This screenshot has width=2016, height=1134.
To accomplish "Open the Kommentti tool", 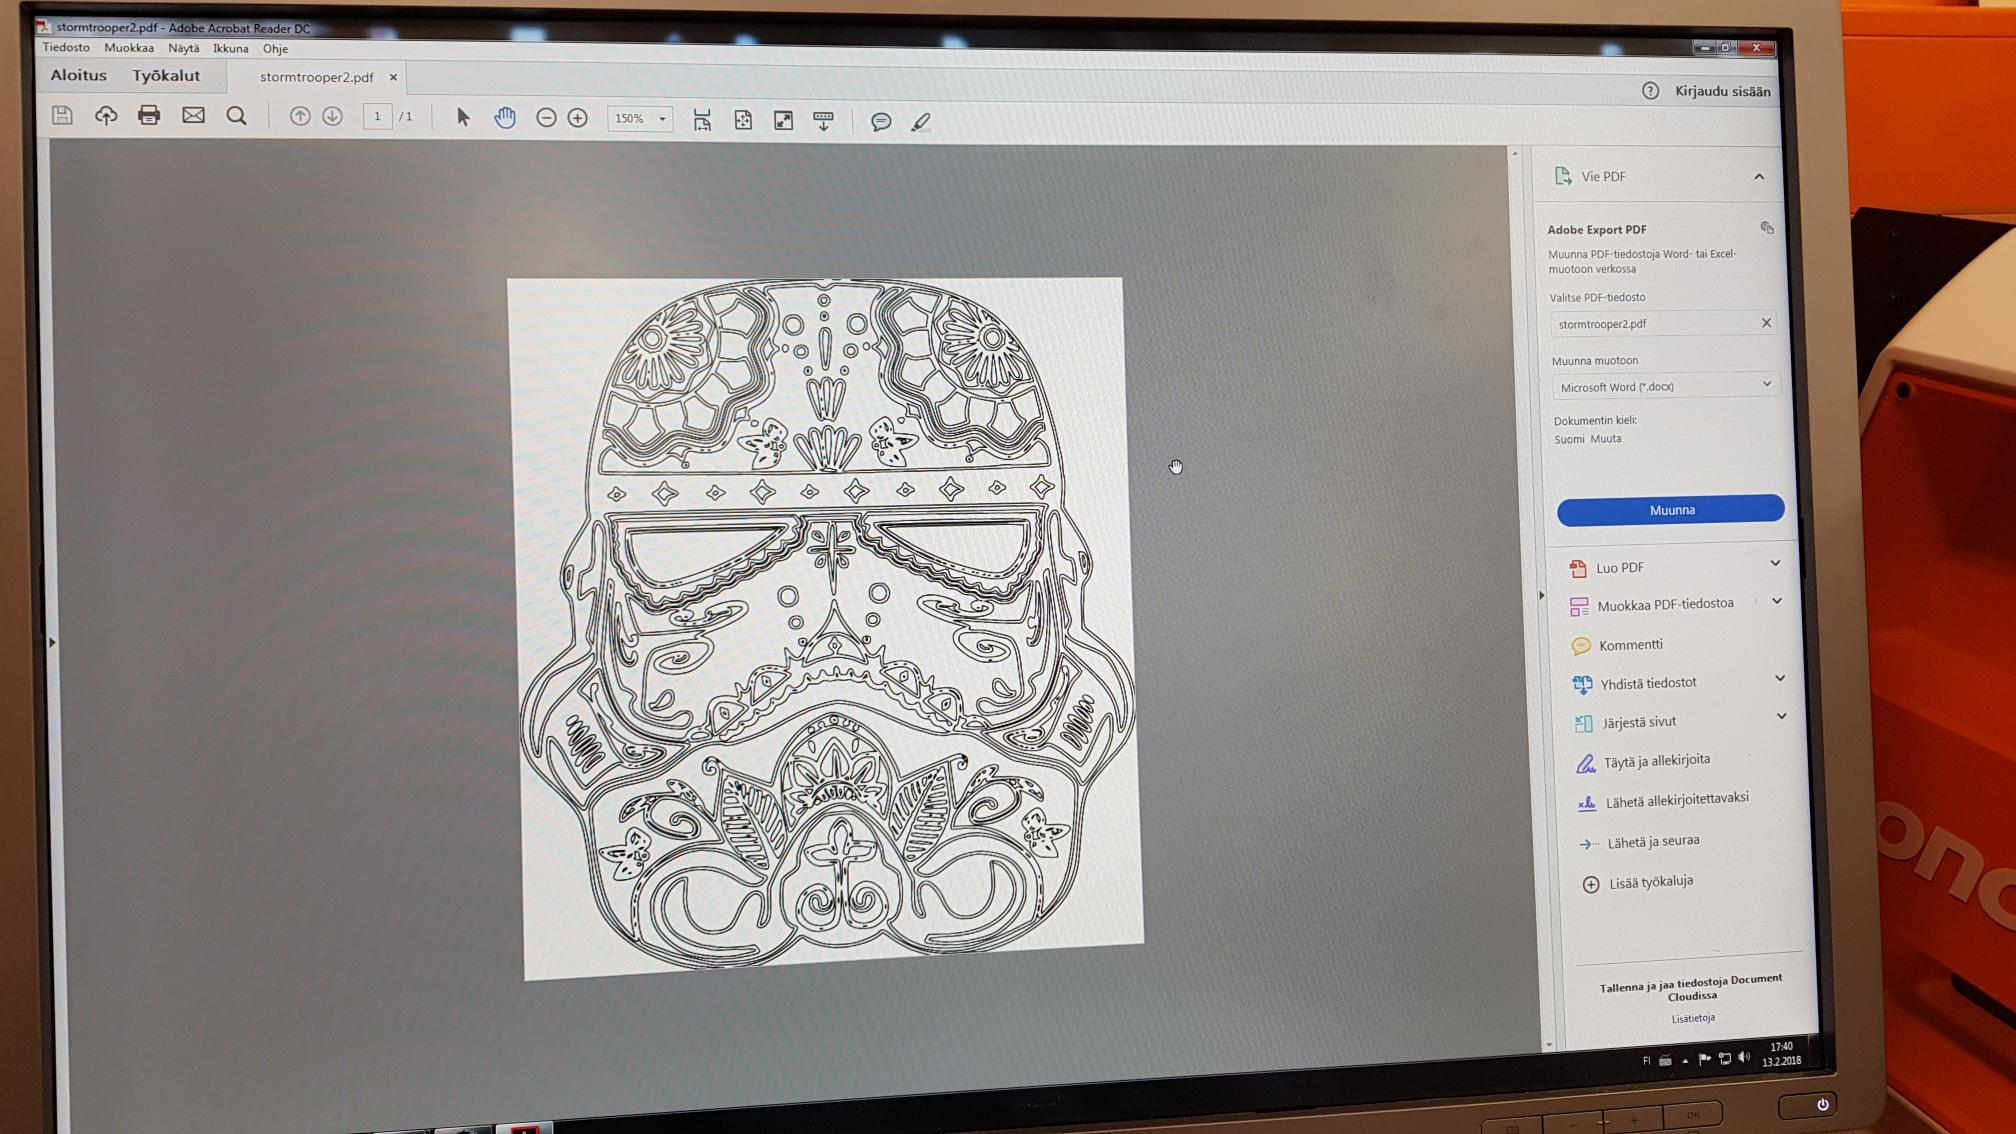I will click(x=1630, y=645).
